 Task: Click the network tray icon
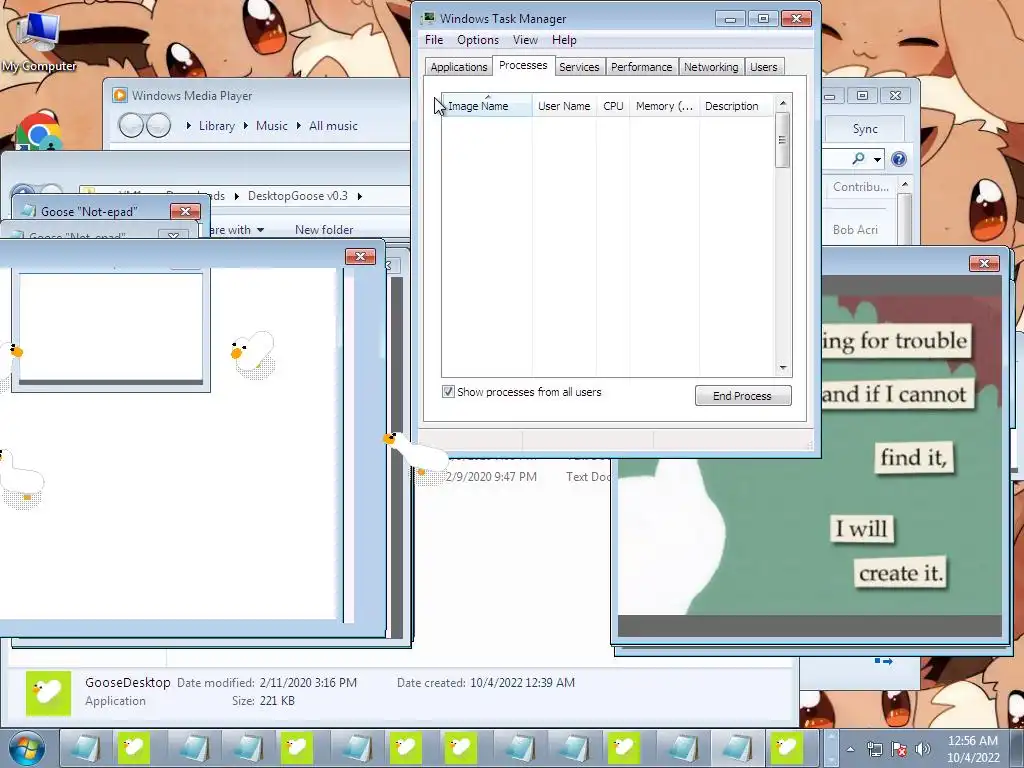(x=874, y=749)
